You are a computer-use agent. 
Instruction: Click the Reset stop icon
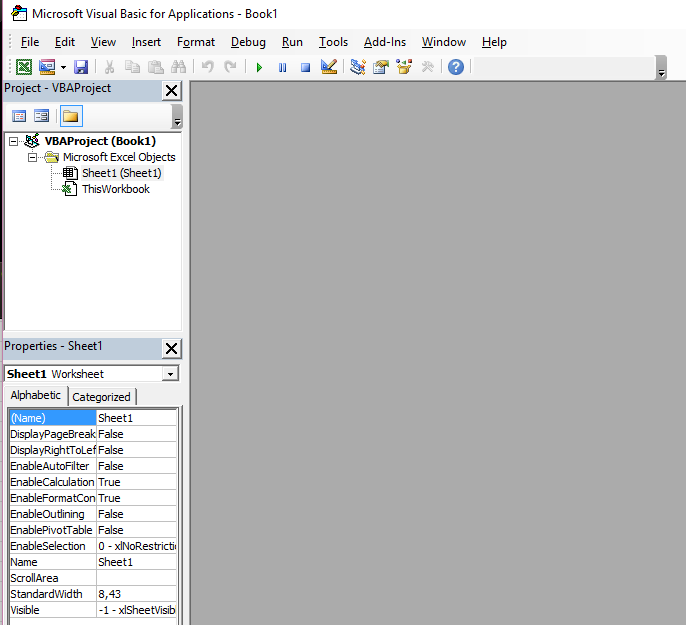tap(305, 67)
